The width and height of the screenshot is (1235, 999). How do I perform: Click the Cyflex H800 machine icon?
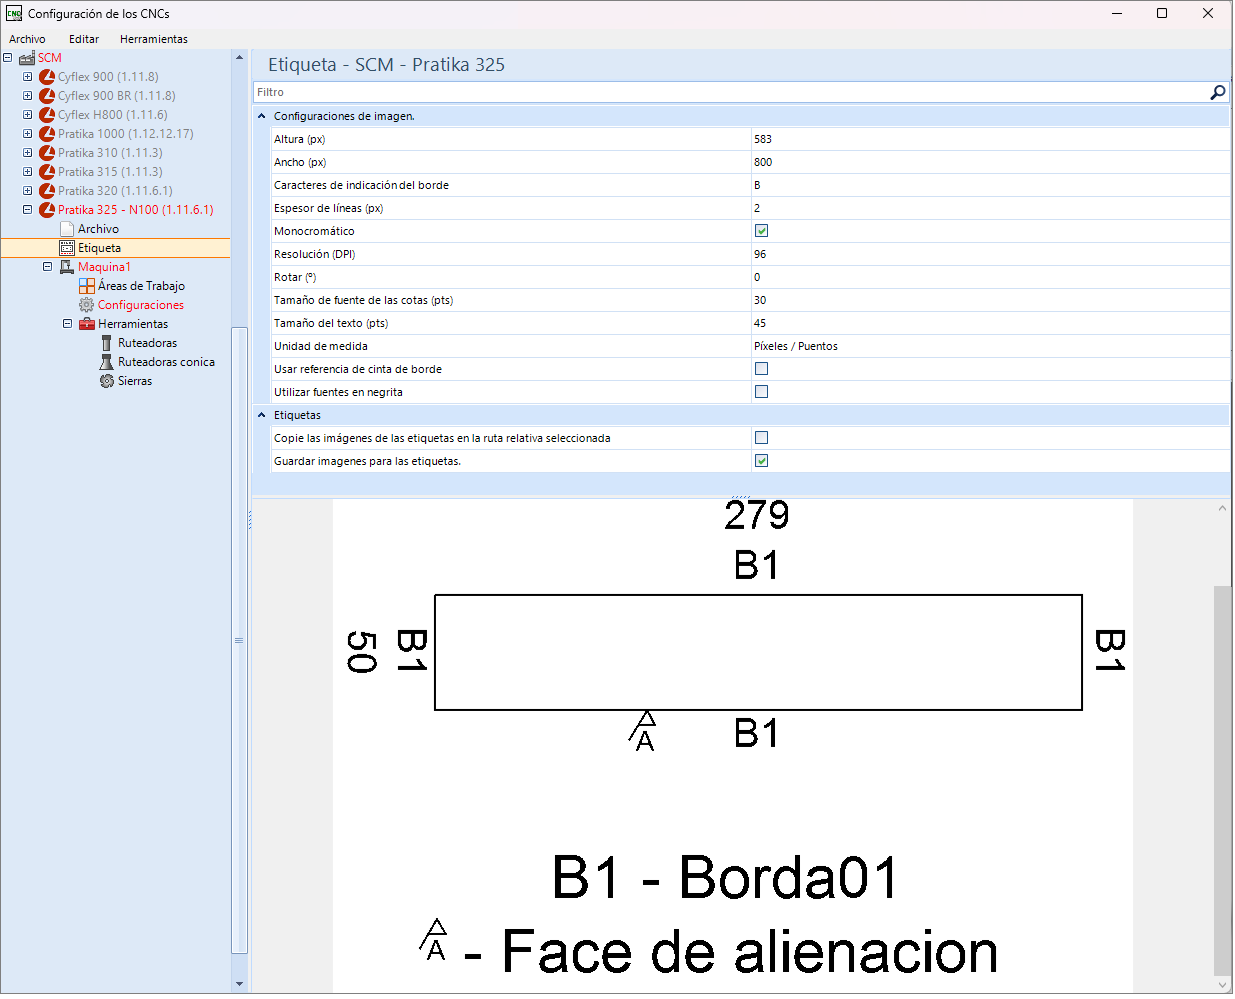tap(47, 115)
